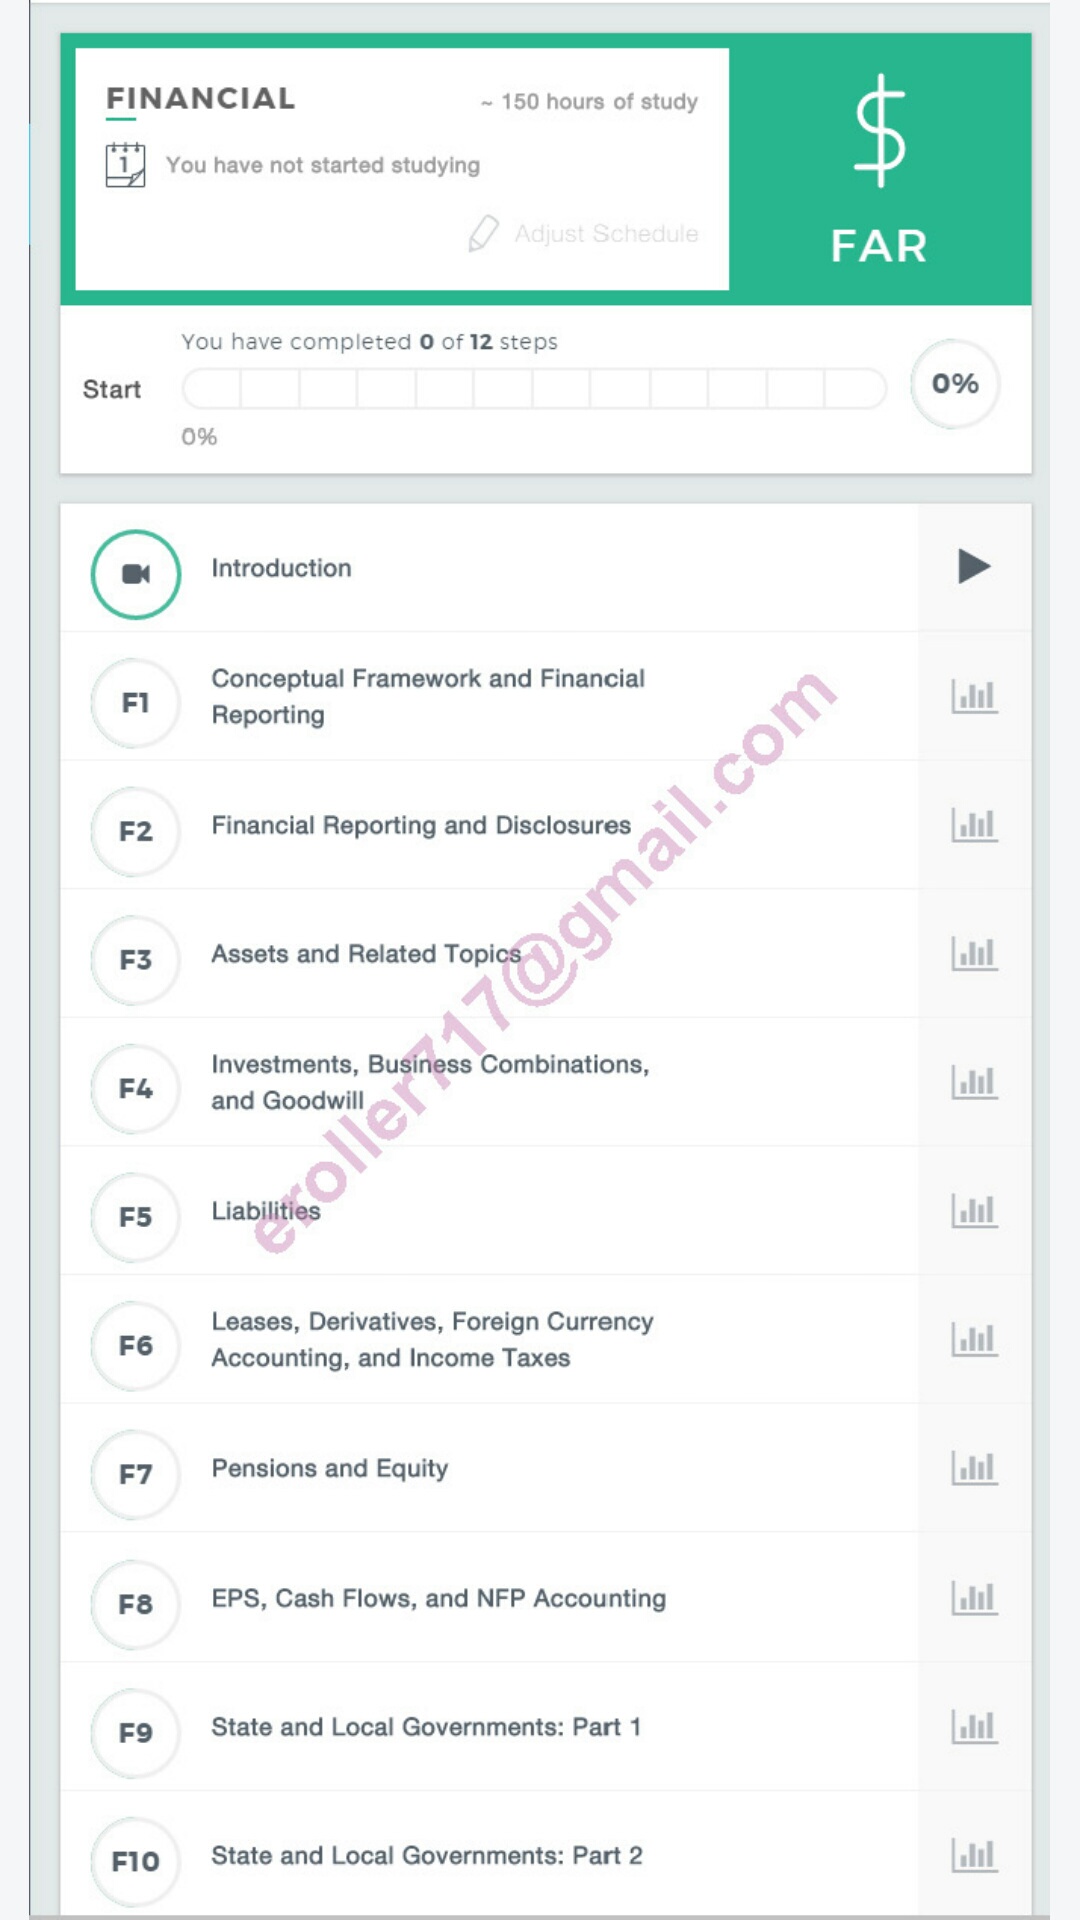
Task: Open bar chart stats for Liabilities
Action: pyautogui.click(x=974, y=1211)
